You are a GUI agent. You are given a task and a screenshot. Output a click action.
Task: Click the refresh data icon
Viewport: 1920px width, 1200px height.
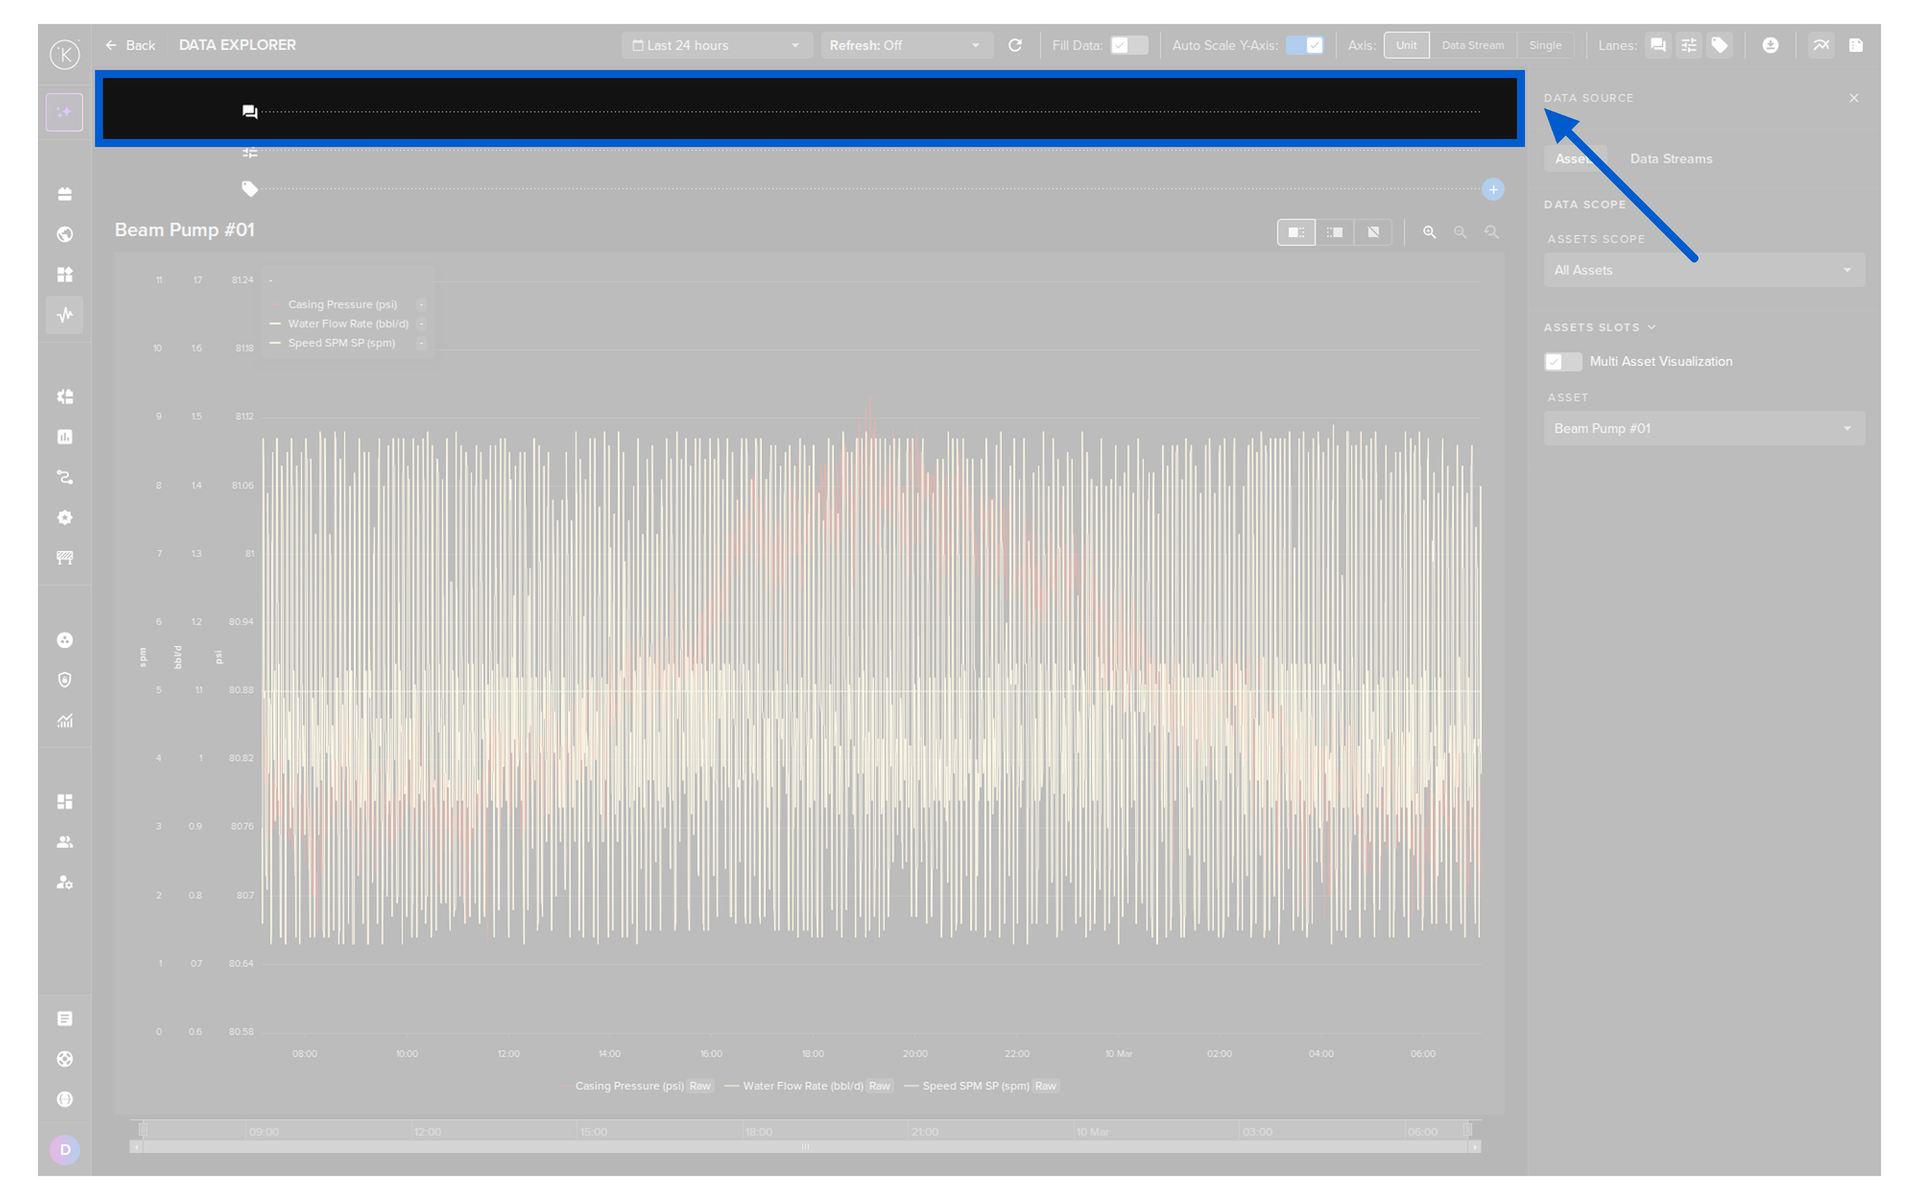(1015, 45)
